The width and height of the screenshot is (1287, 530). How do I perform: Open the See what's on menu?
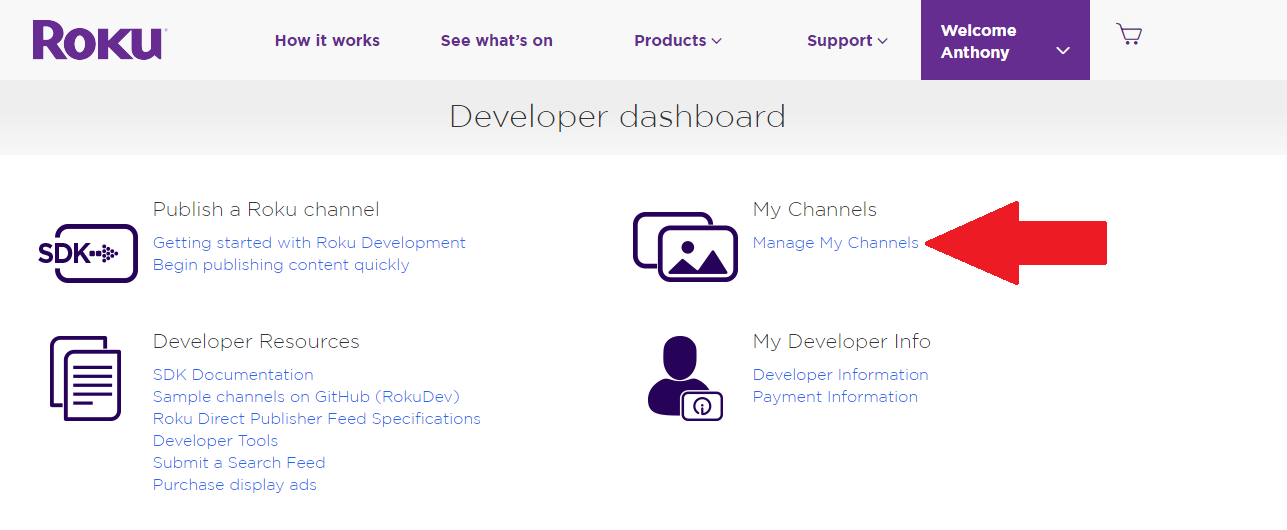(x=497, y=41)
